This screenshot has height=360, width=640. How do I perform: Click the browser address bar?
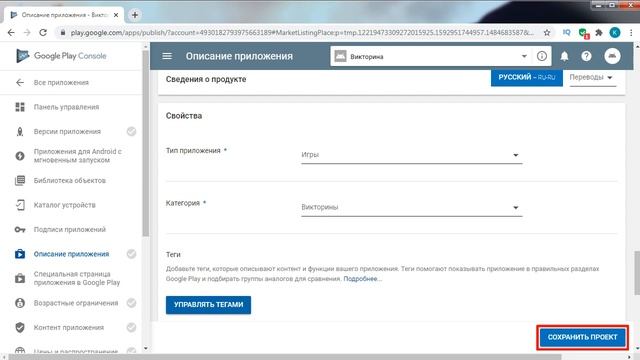[302, 33]
